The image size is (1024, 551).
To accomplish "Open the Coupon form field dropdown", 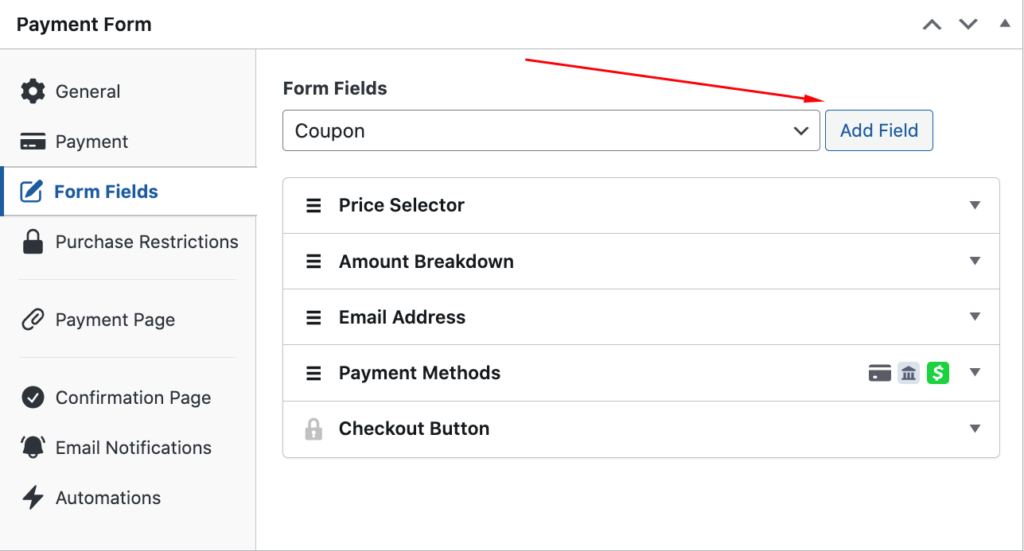I will click(x=551, y=131).
